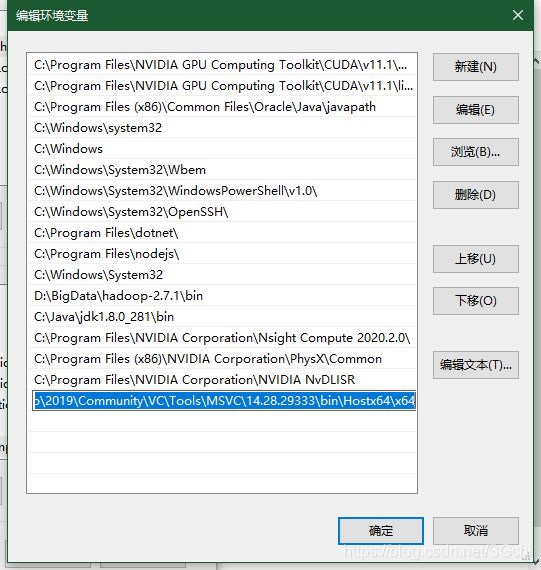Select the C:\Windows\system32 lowercase entry
Image resolution: width=541 pixels, height=570 pixels.
pos(223,128)
